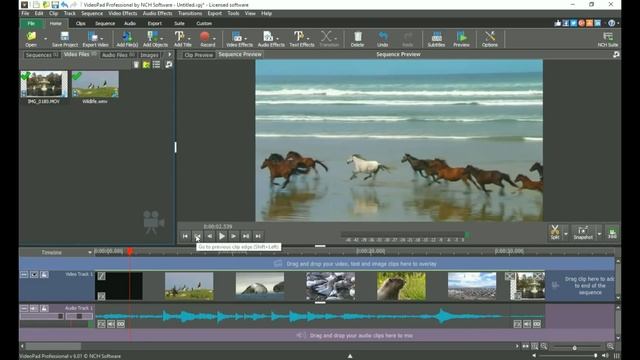
Task: Select the Images bin tab
Action: 149,55
